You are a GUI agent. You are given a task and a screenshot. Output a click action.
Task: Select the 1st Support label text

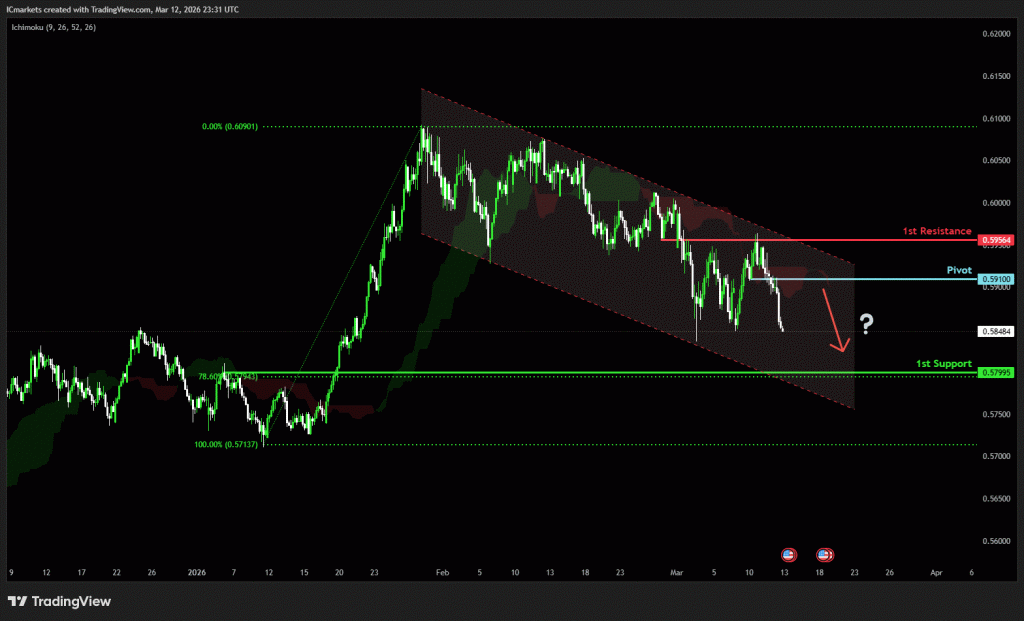click(x=943, y=363)
